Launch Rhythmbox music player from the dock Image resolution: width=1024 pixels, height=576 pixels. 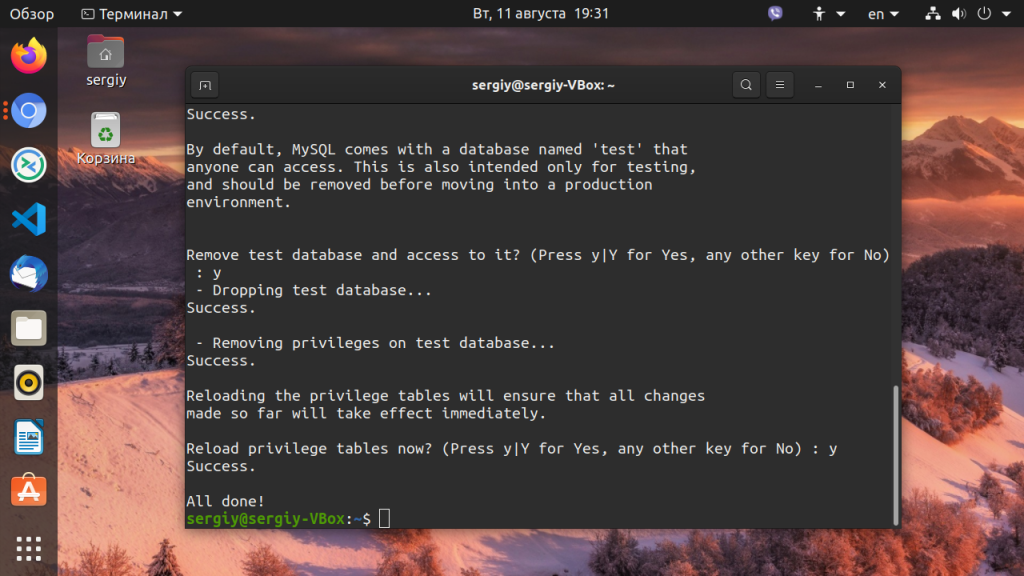click(29, 383)
